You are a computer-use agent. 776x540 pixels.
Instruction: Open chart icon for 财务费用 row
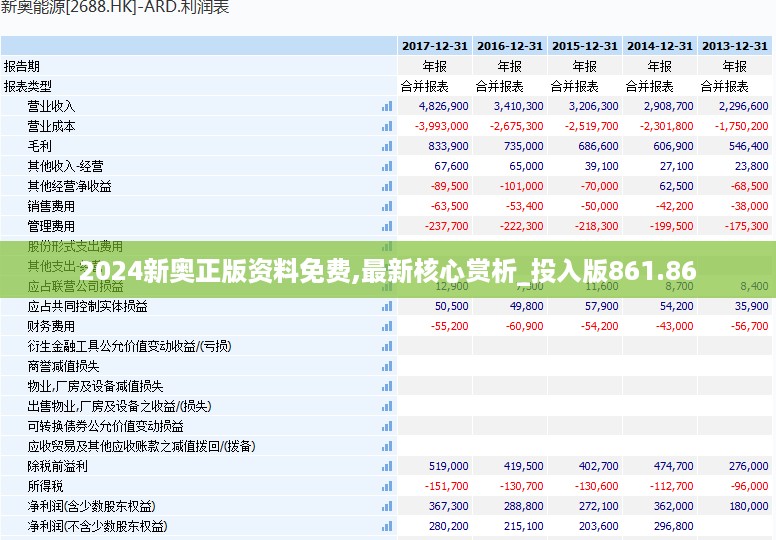pos(387,326)
